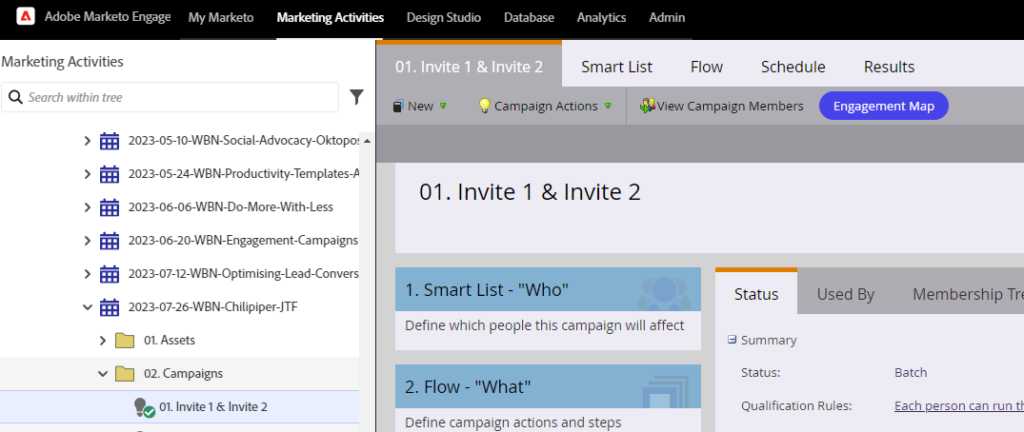Click the Campaign Actions lightbulb icon

[484, 106]
